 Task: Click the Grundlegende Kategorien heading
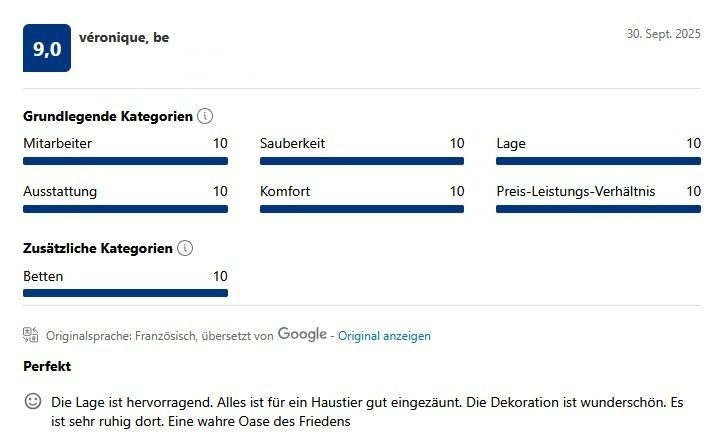[108, 117]
